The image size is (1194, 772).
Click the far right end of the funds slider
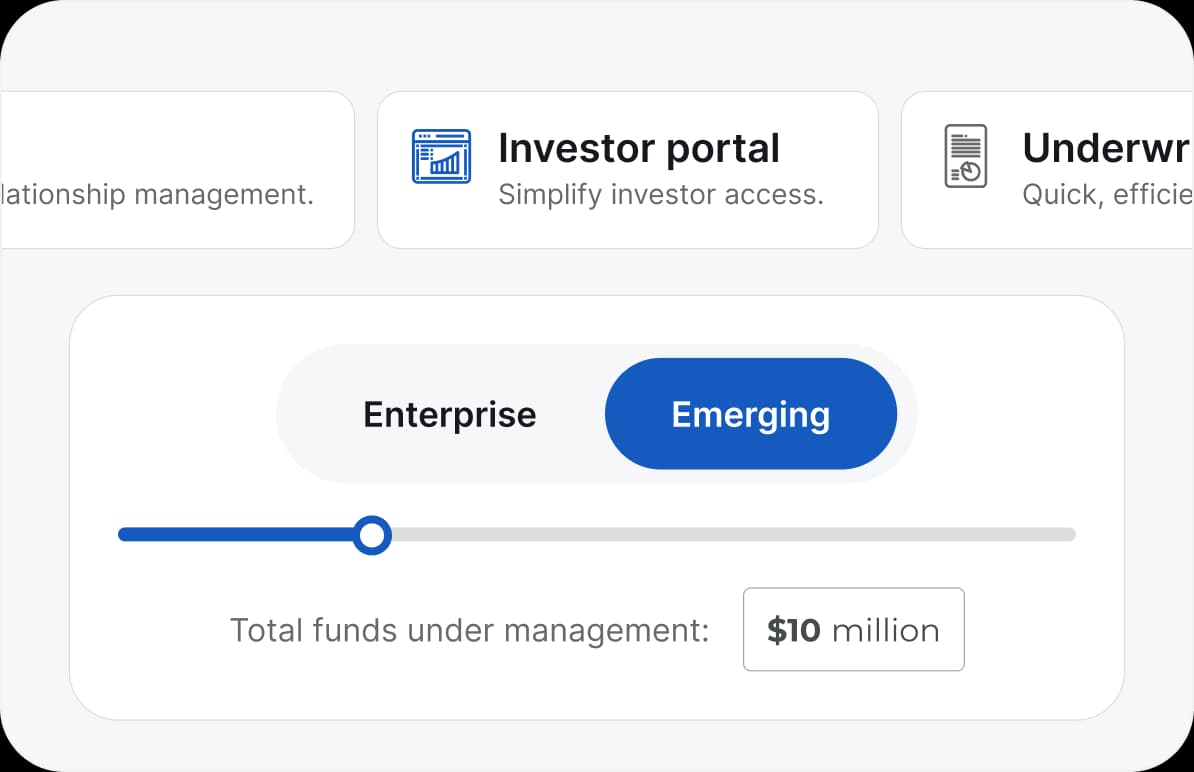pyautogui.click(x=1068, y=535)
